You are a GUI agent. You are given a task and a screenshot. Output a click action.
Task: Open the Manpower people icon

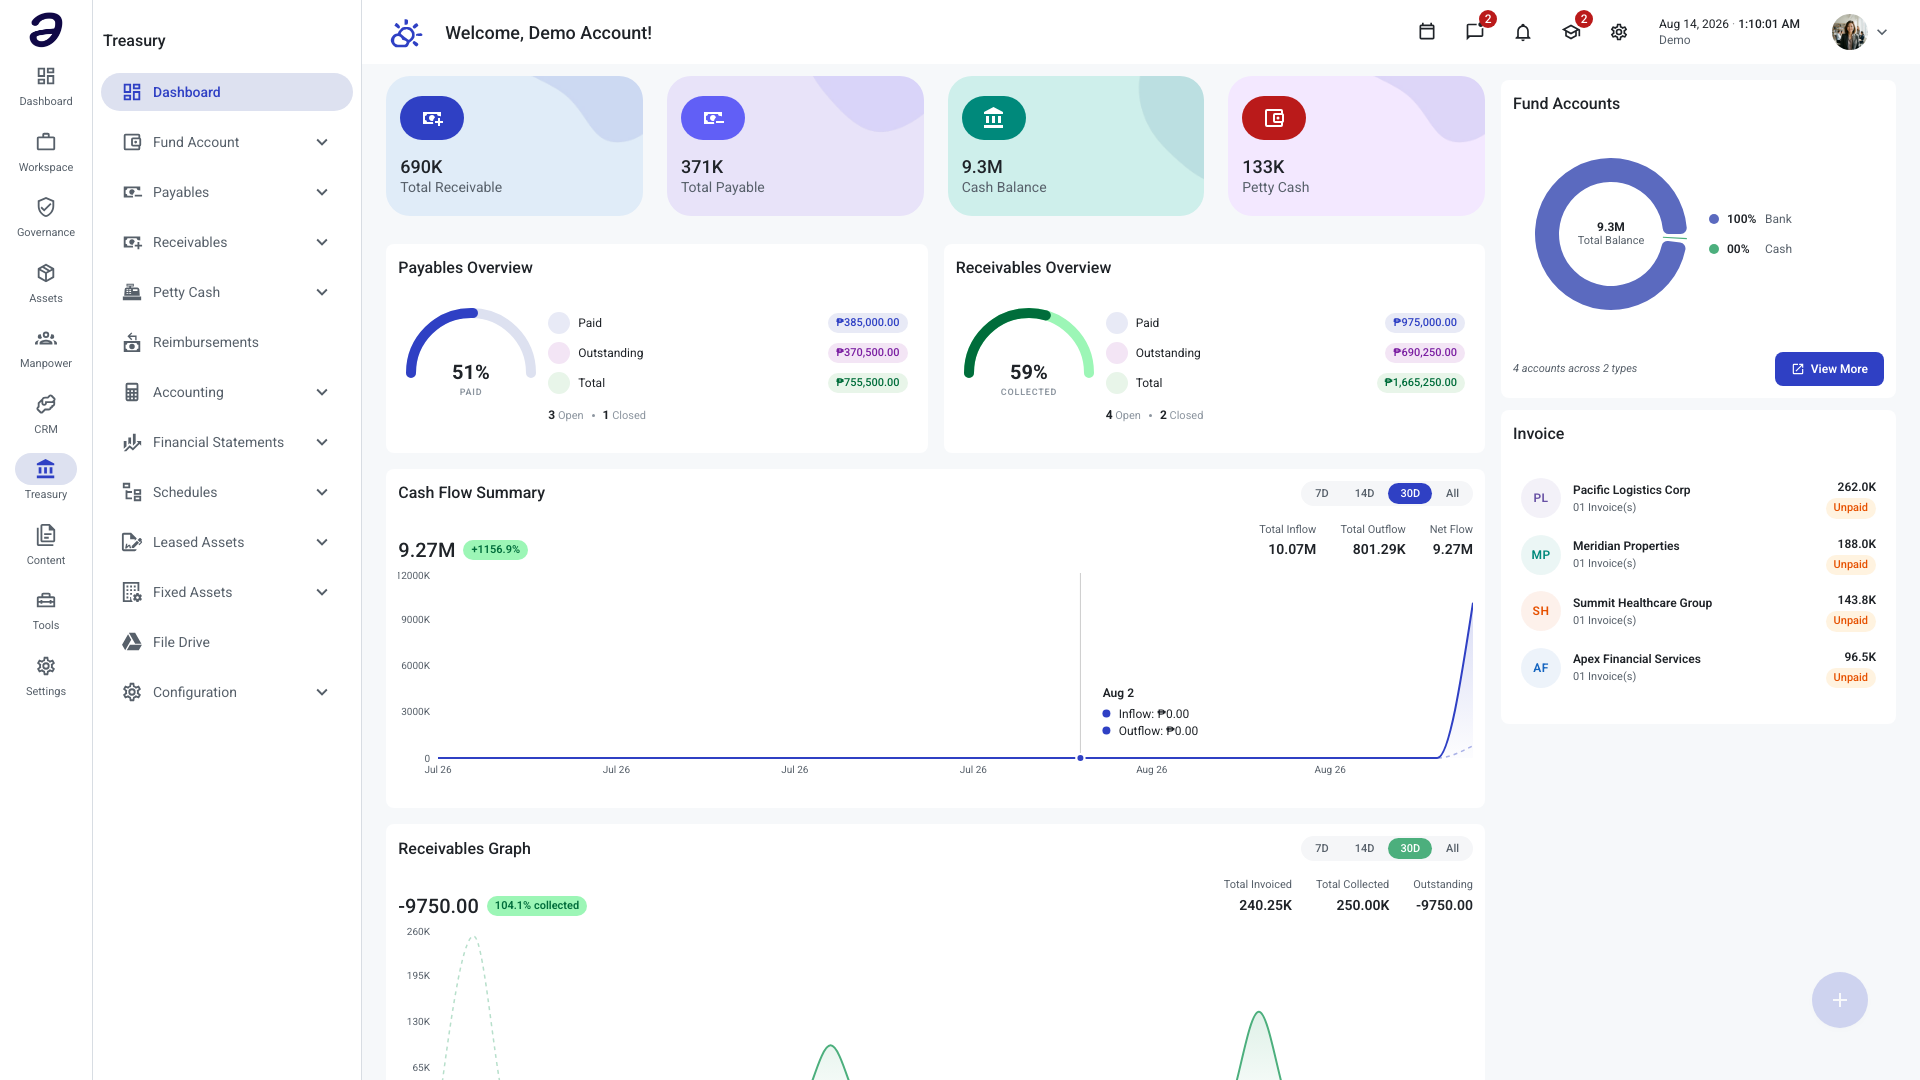46,338
